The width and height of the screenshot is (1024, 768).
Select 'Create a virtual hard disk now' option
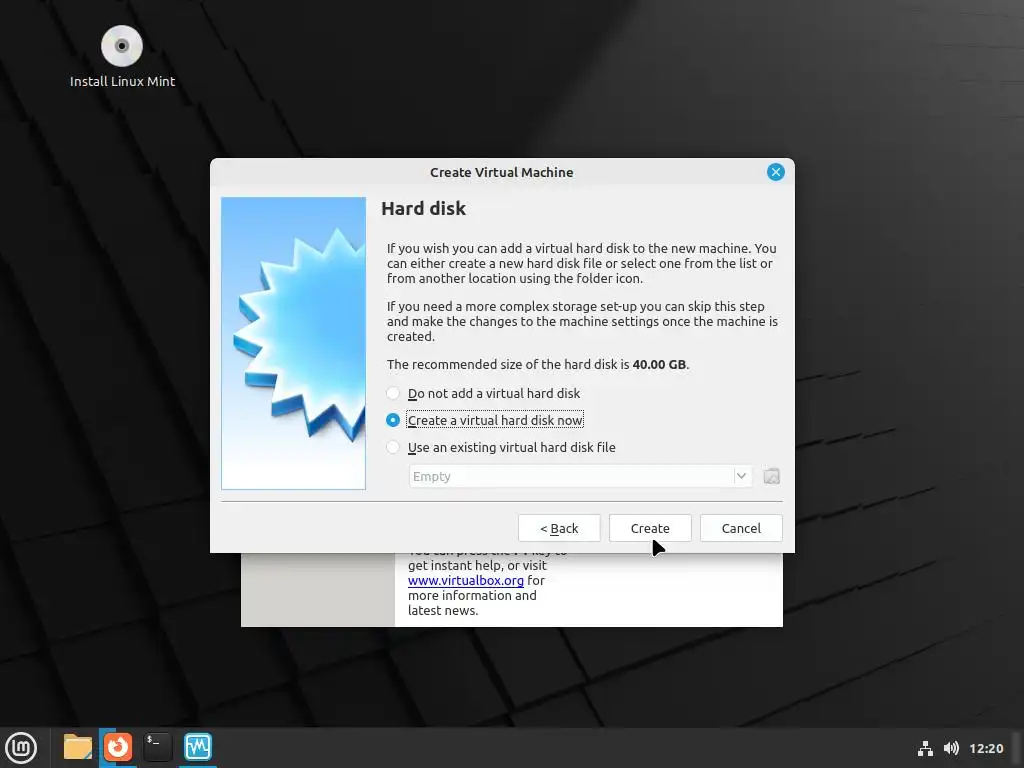(x=485, y=420)
